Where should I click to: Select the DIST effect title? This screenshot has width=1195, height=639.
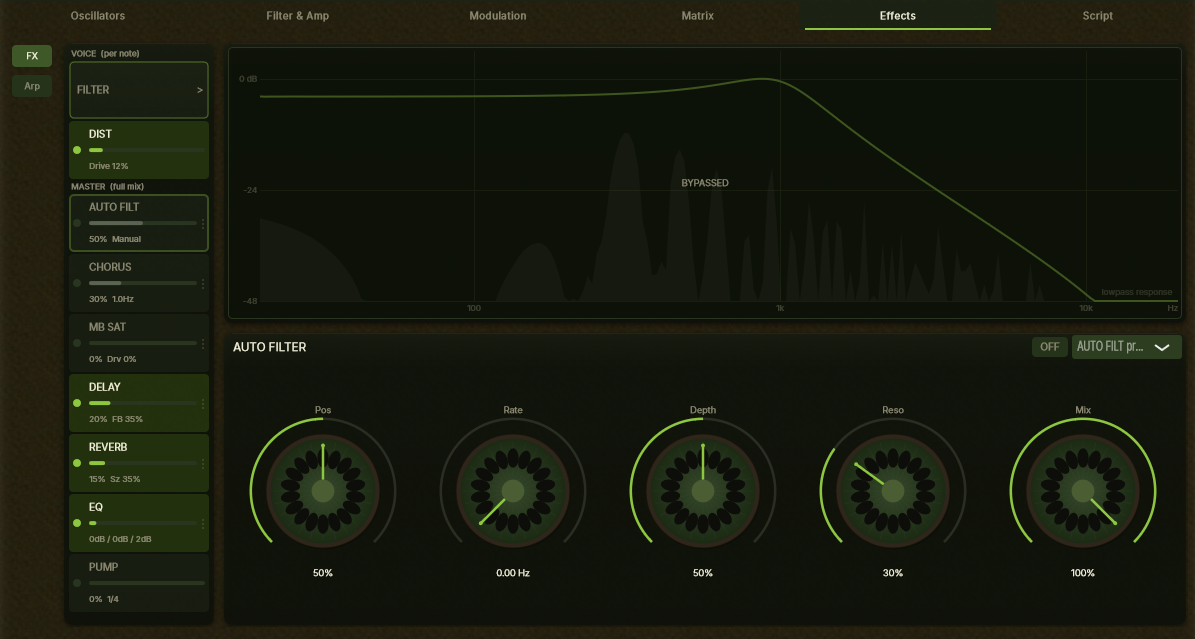tap(100, 134)
